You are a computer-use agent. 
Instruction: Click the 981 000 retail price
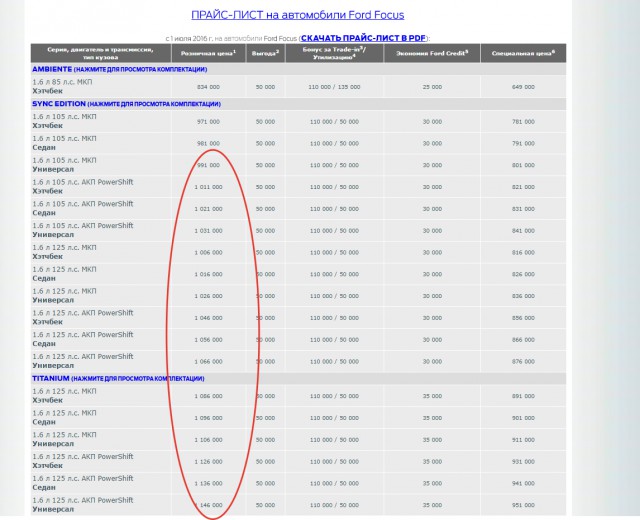[x=208, y=143]
